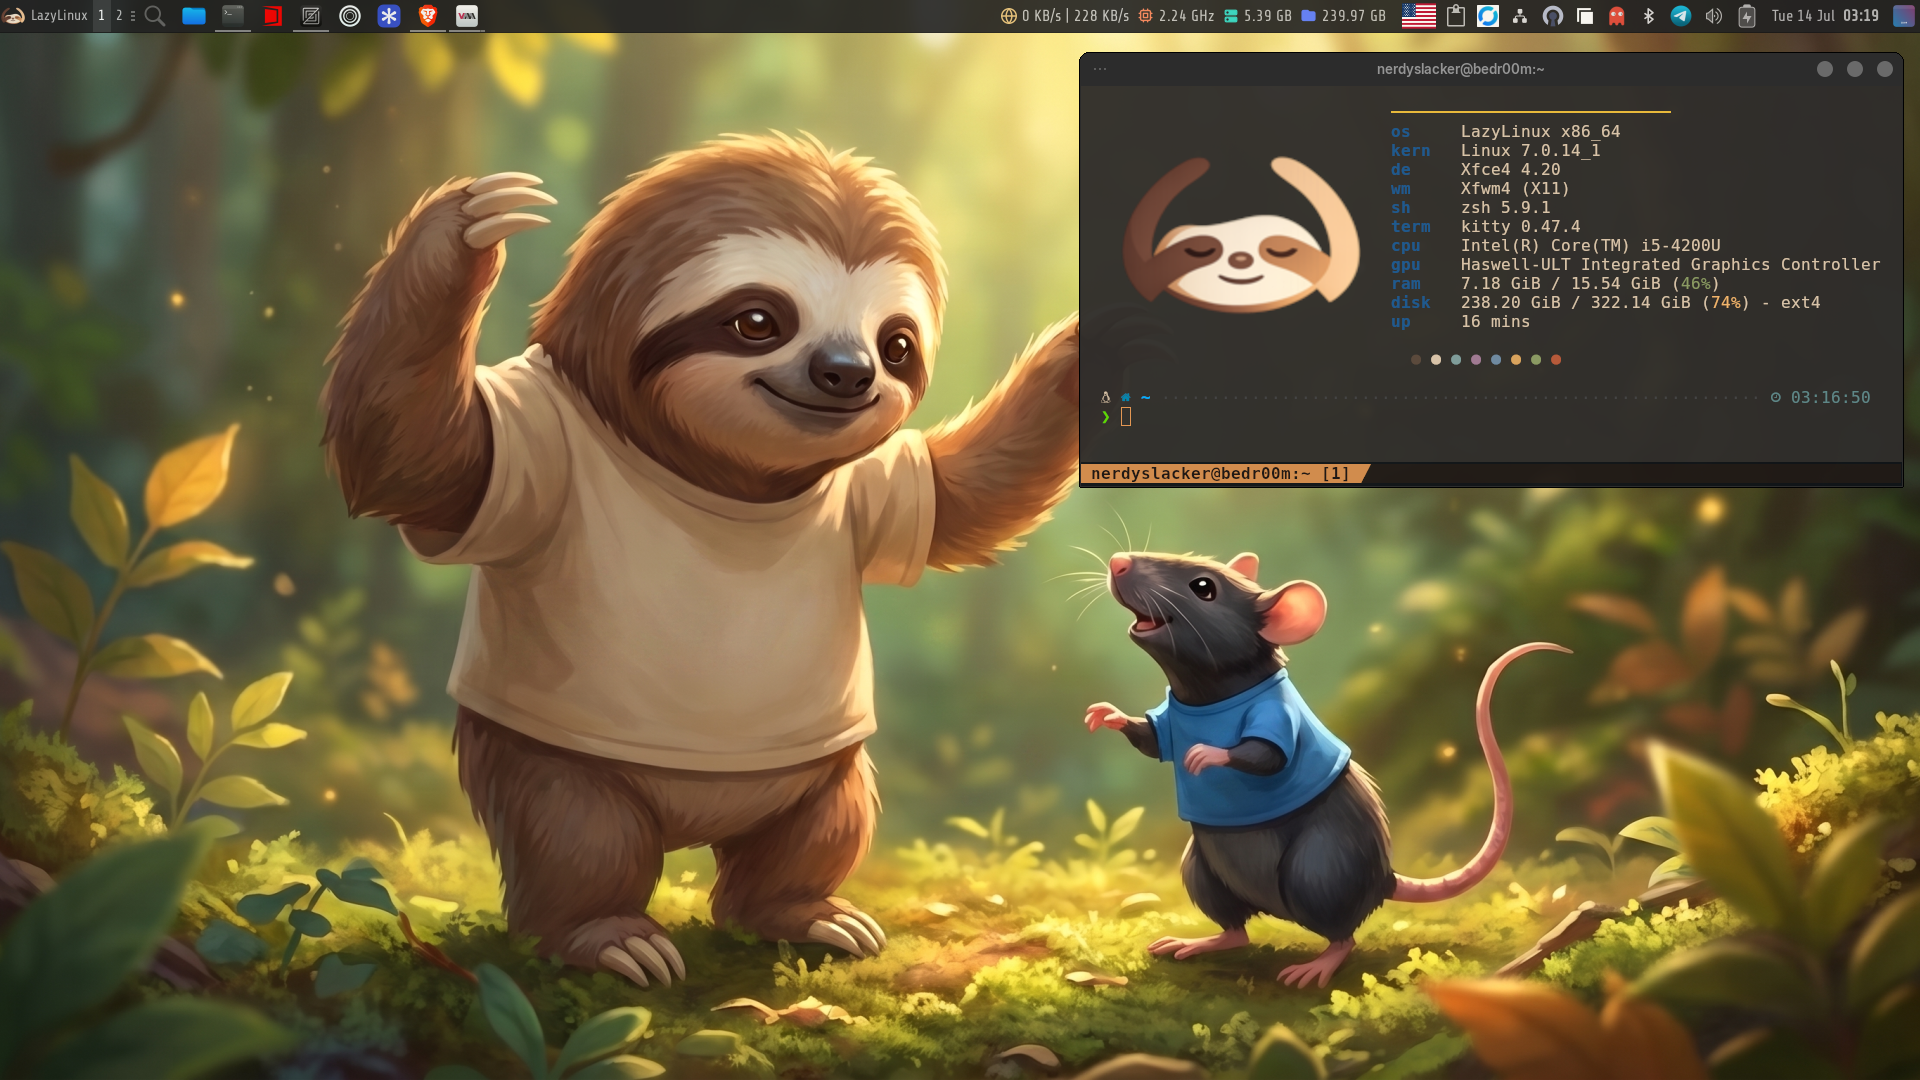Switch to workspace 2
The width and height of the screenshot is (1920, 1080).
point(120,15)
